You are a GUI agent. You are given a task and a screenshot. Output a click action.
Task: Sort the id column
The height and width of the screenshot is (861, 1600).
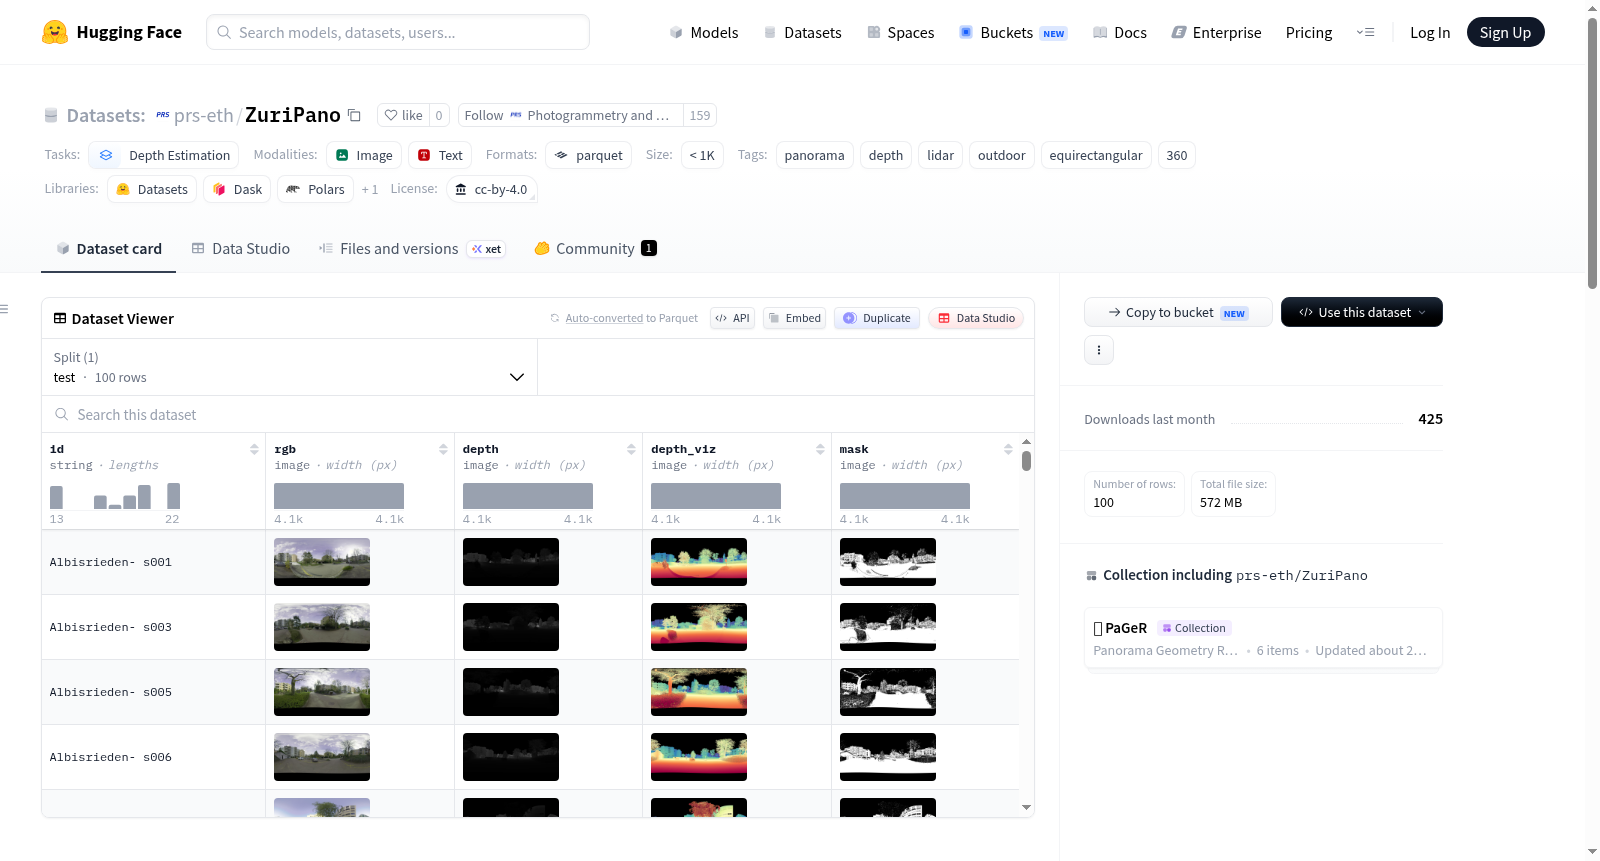(254, 450)
